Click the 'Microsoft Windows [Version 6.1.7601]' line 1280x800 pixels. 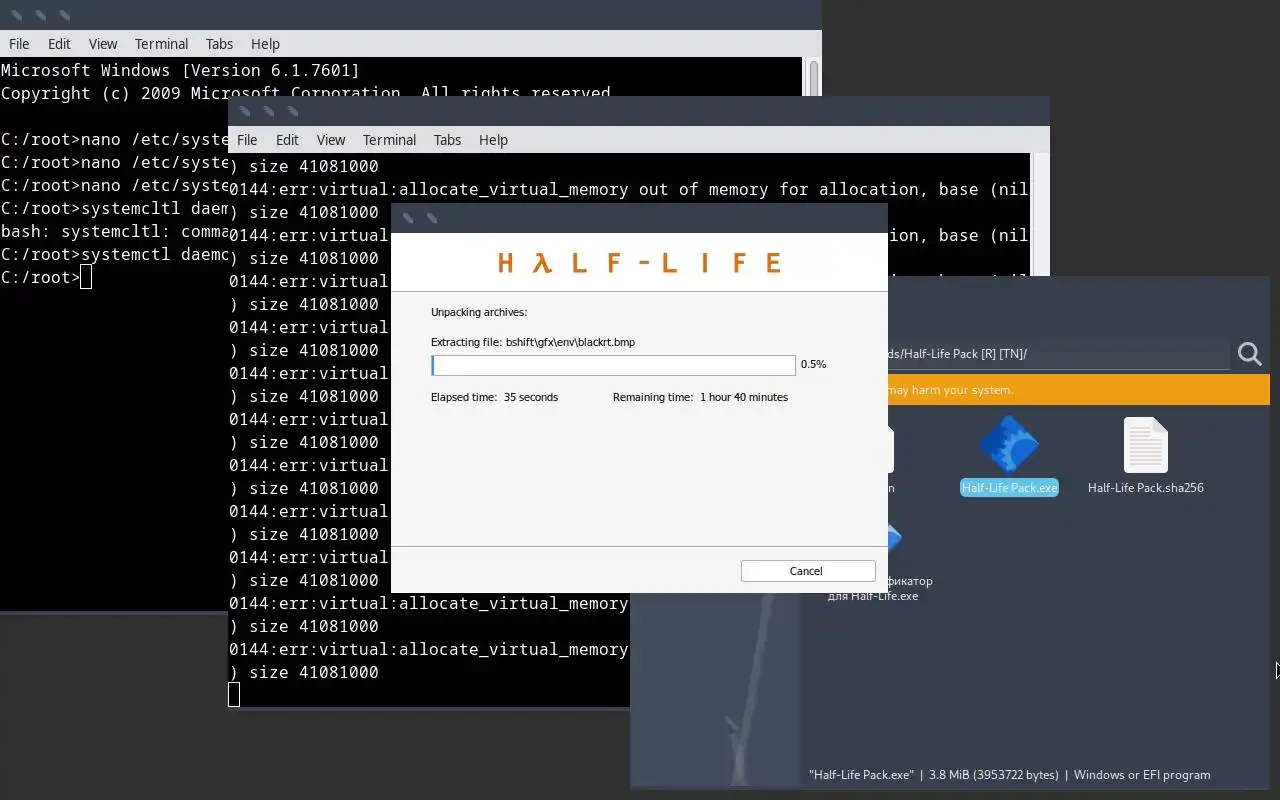pyautogui.click(x=180, y=70)
